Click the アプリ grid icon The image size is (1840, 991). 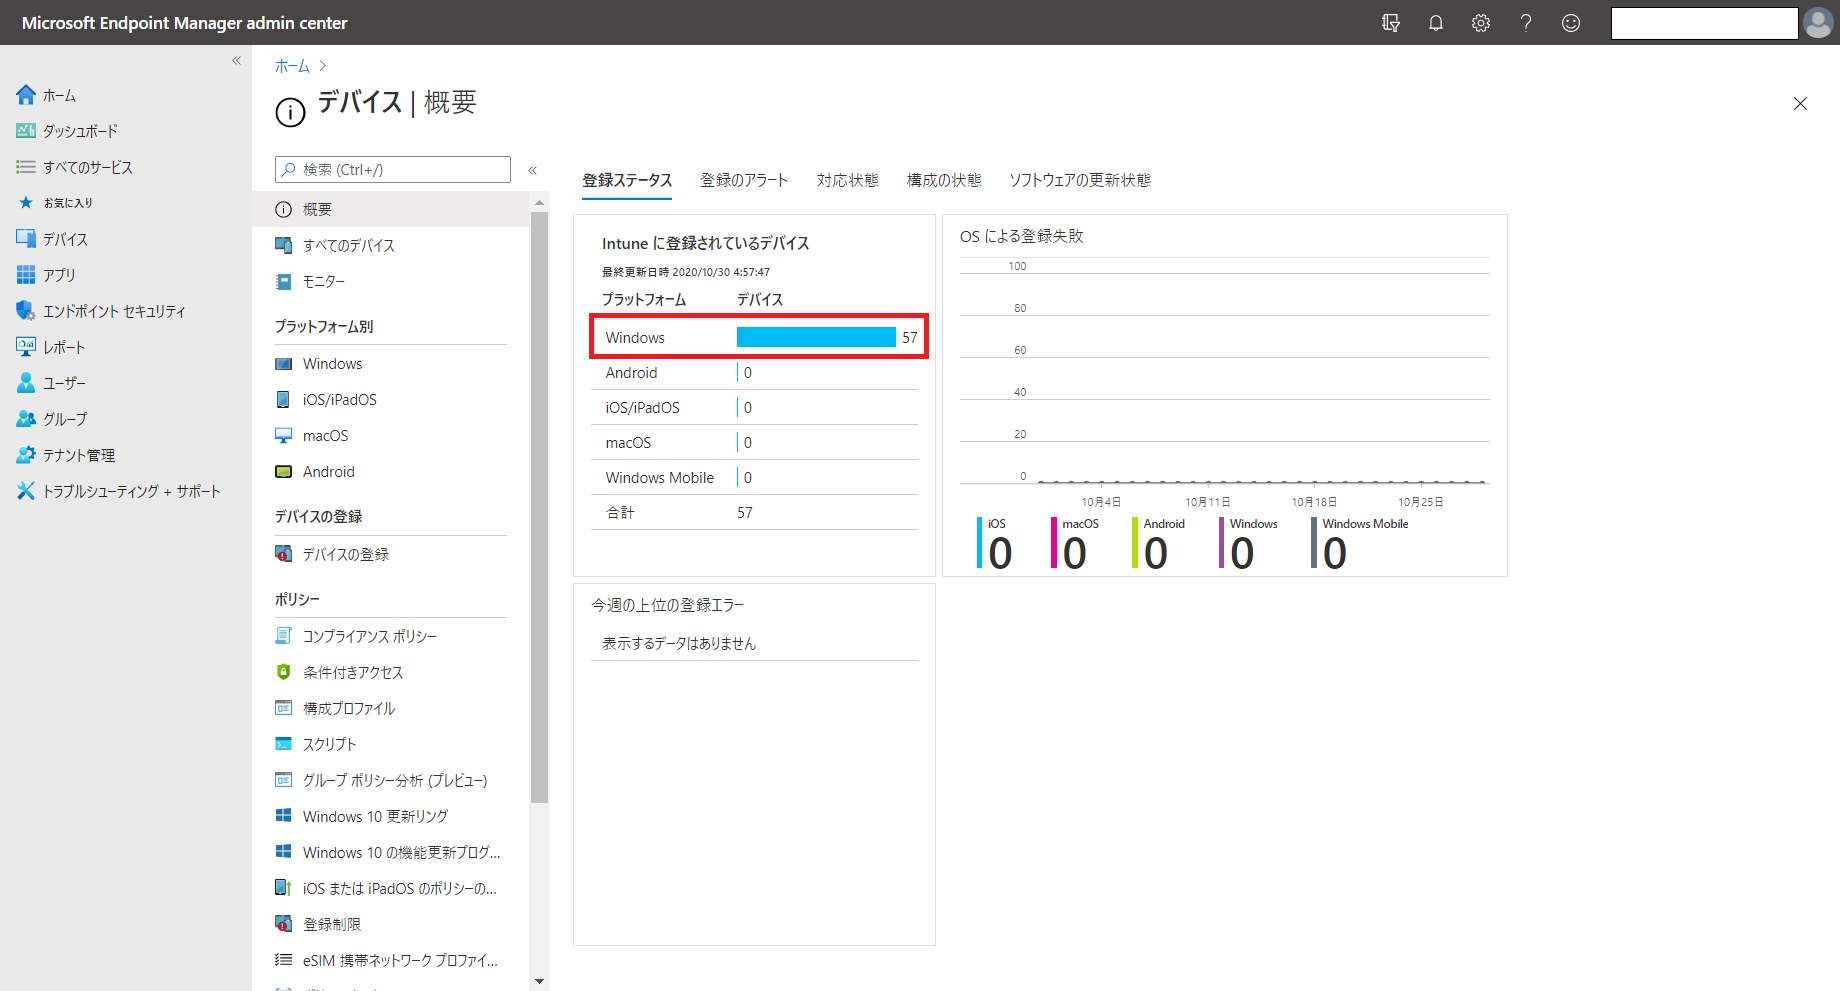point(26,275)
